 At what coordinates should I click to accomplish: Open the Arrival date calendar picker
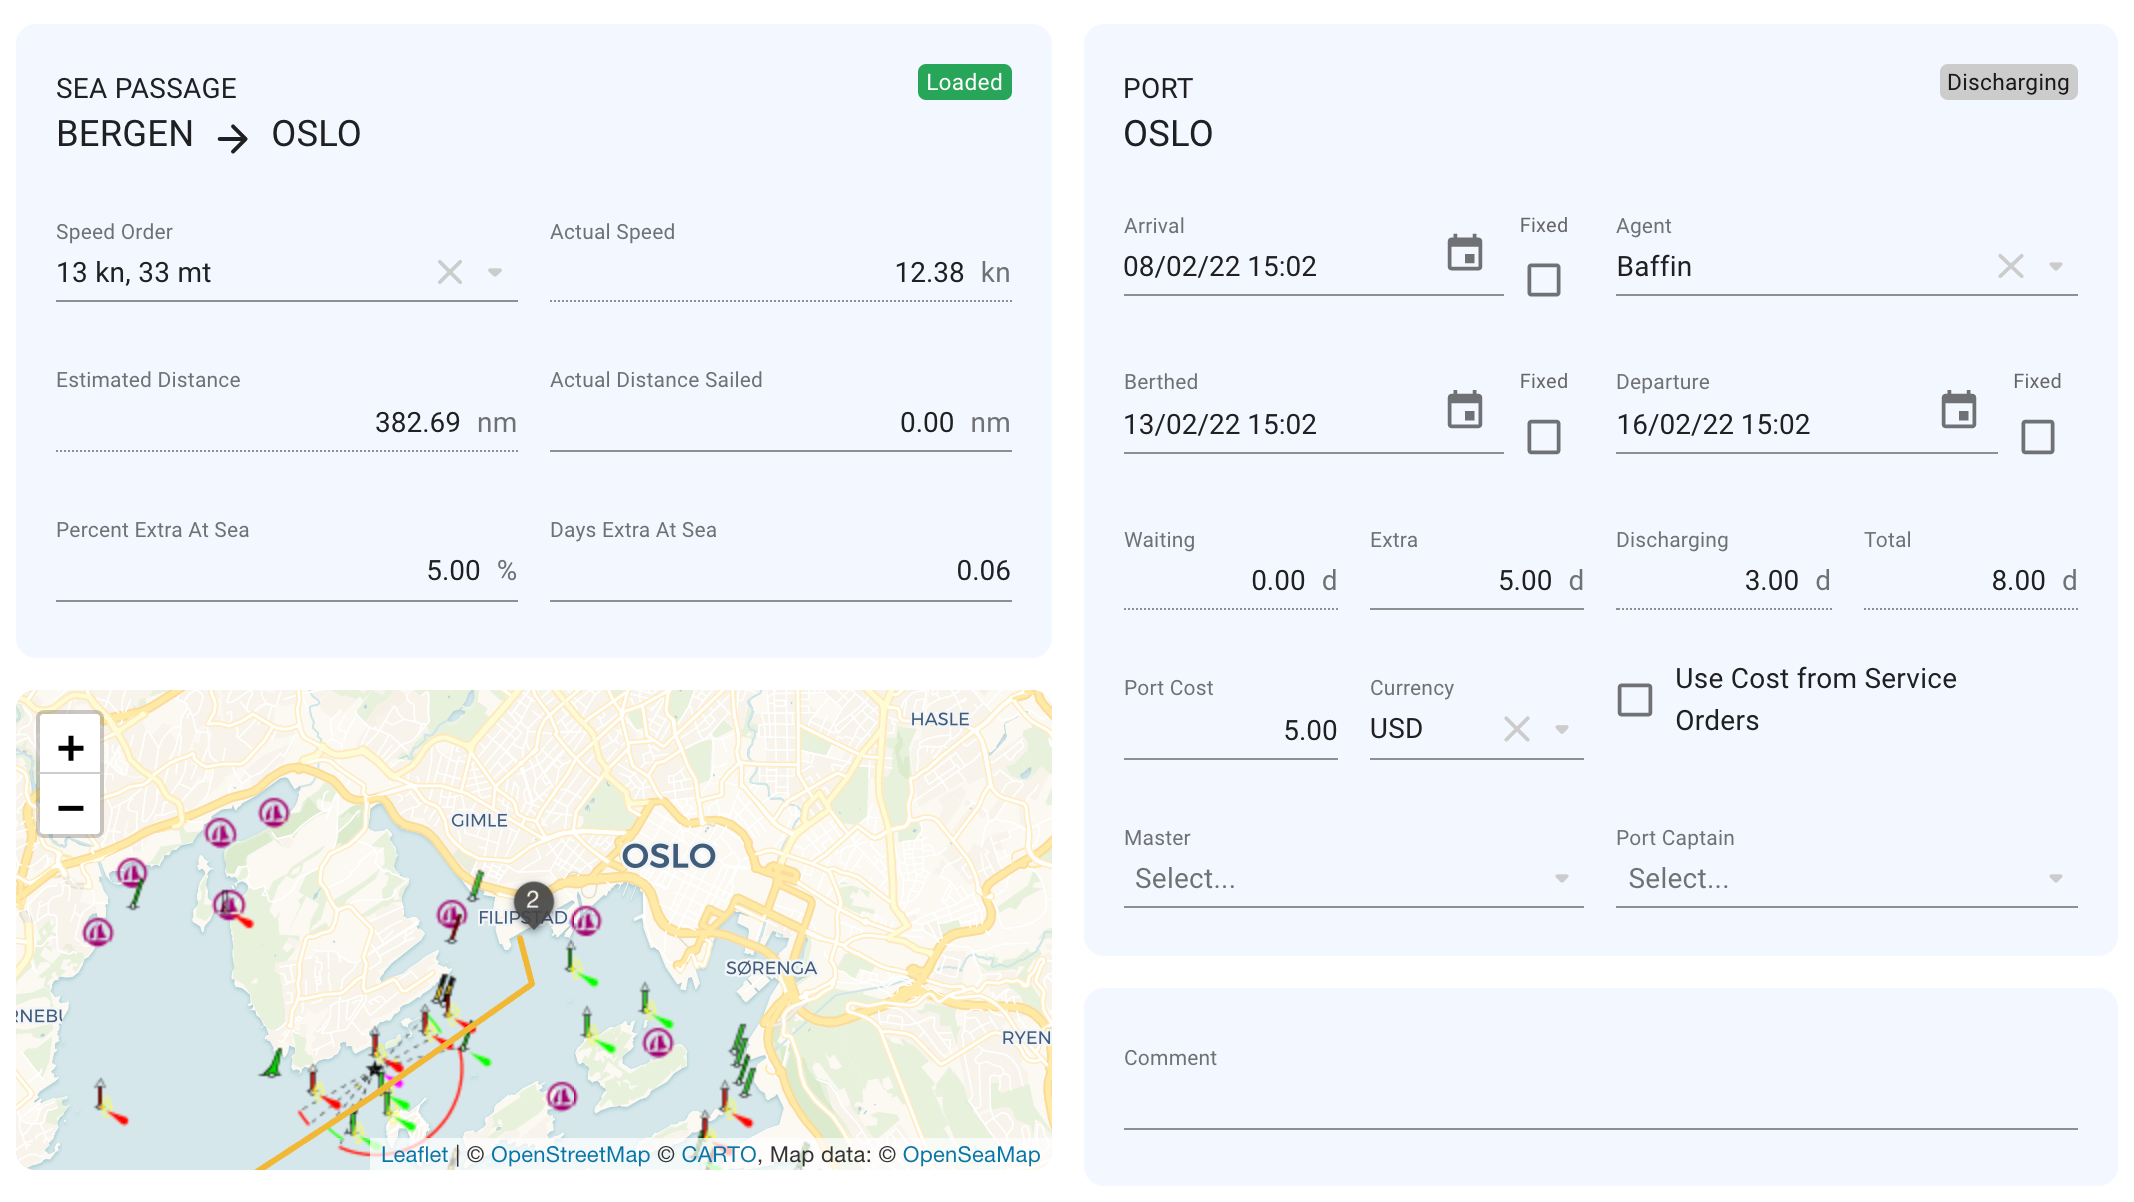1464,253
